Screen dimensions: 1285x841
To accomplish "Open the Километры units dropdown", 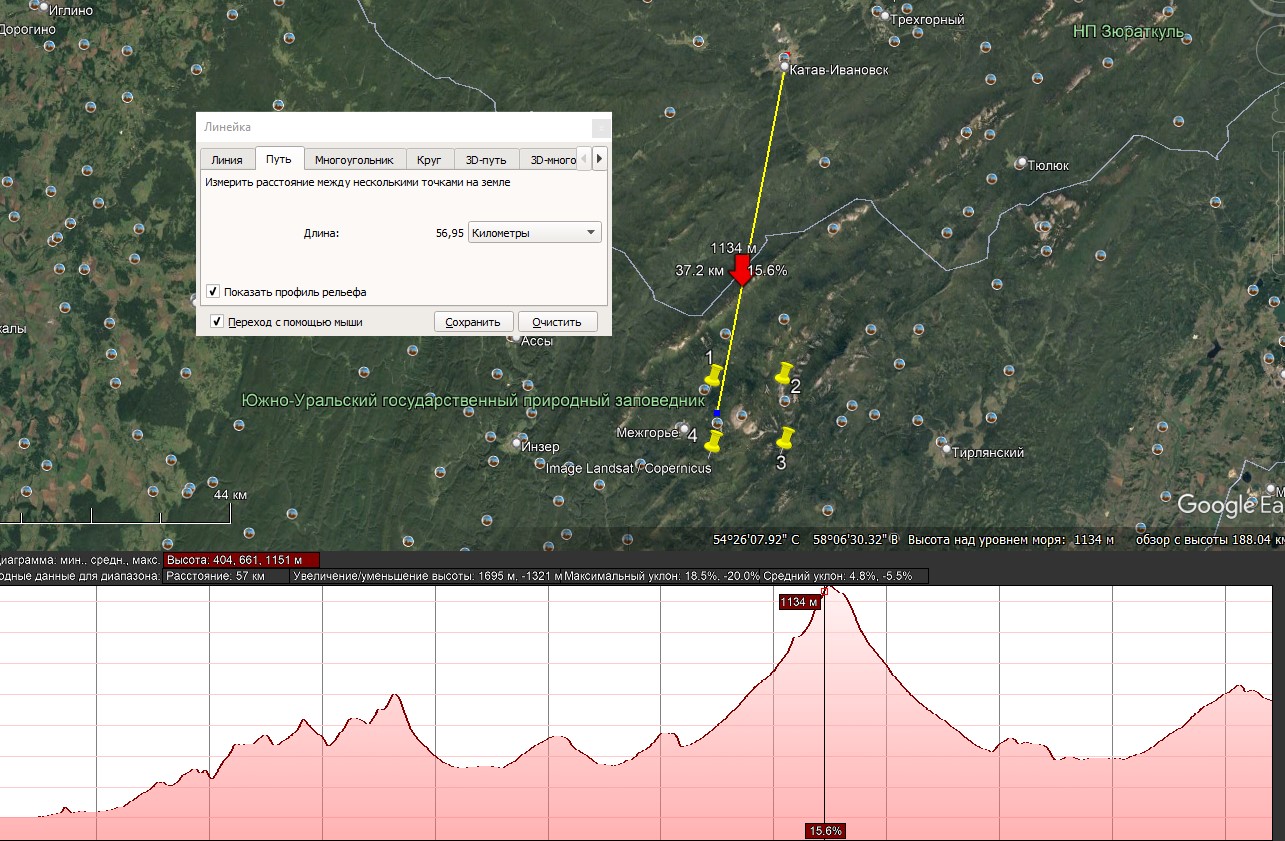I will pyautogui.click(x=534, y=233).
